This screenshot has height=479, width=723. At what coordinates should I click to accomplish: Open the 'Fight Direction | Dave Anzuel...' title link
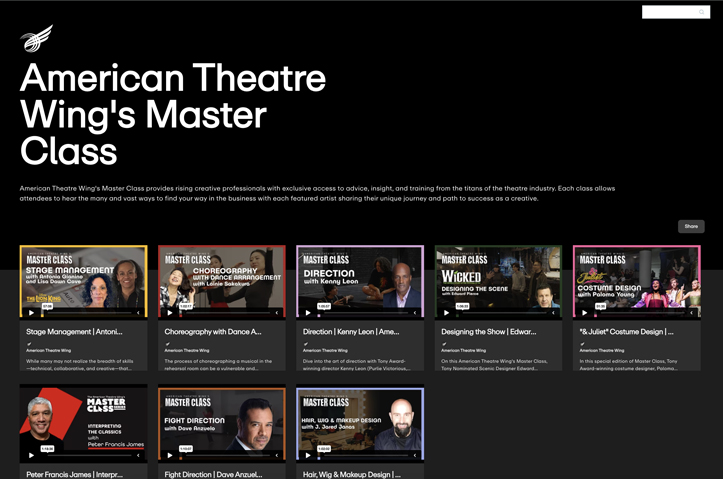tap(213, 474)
